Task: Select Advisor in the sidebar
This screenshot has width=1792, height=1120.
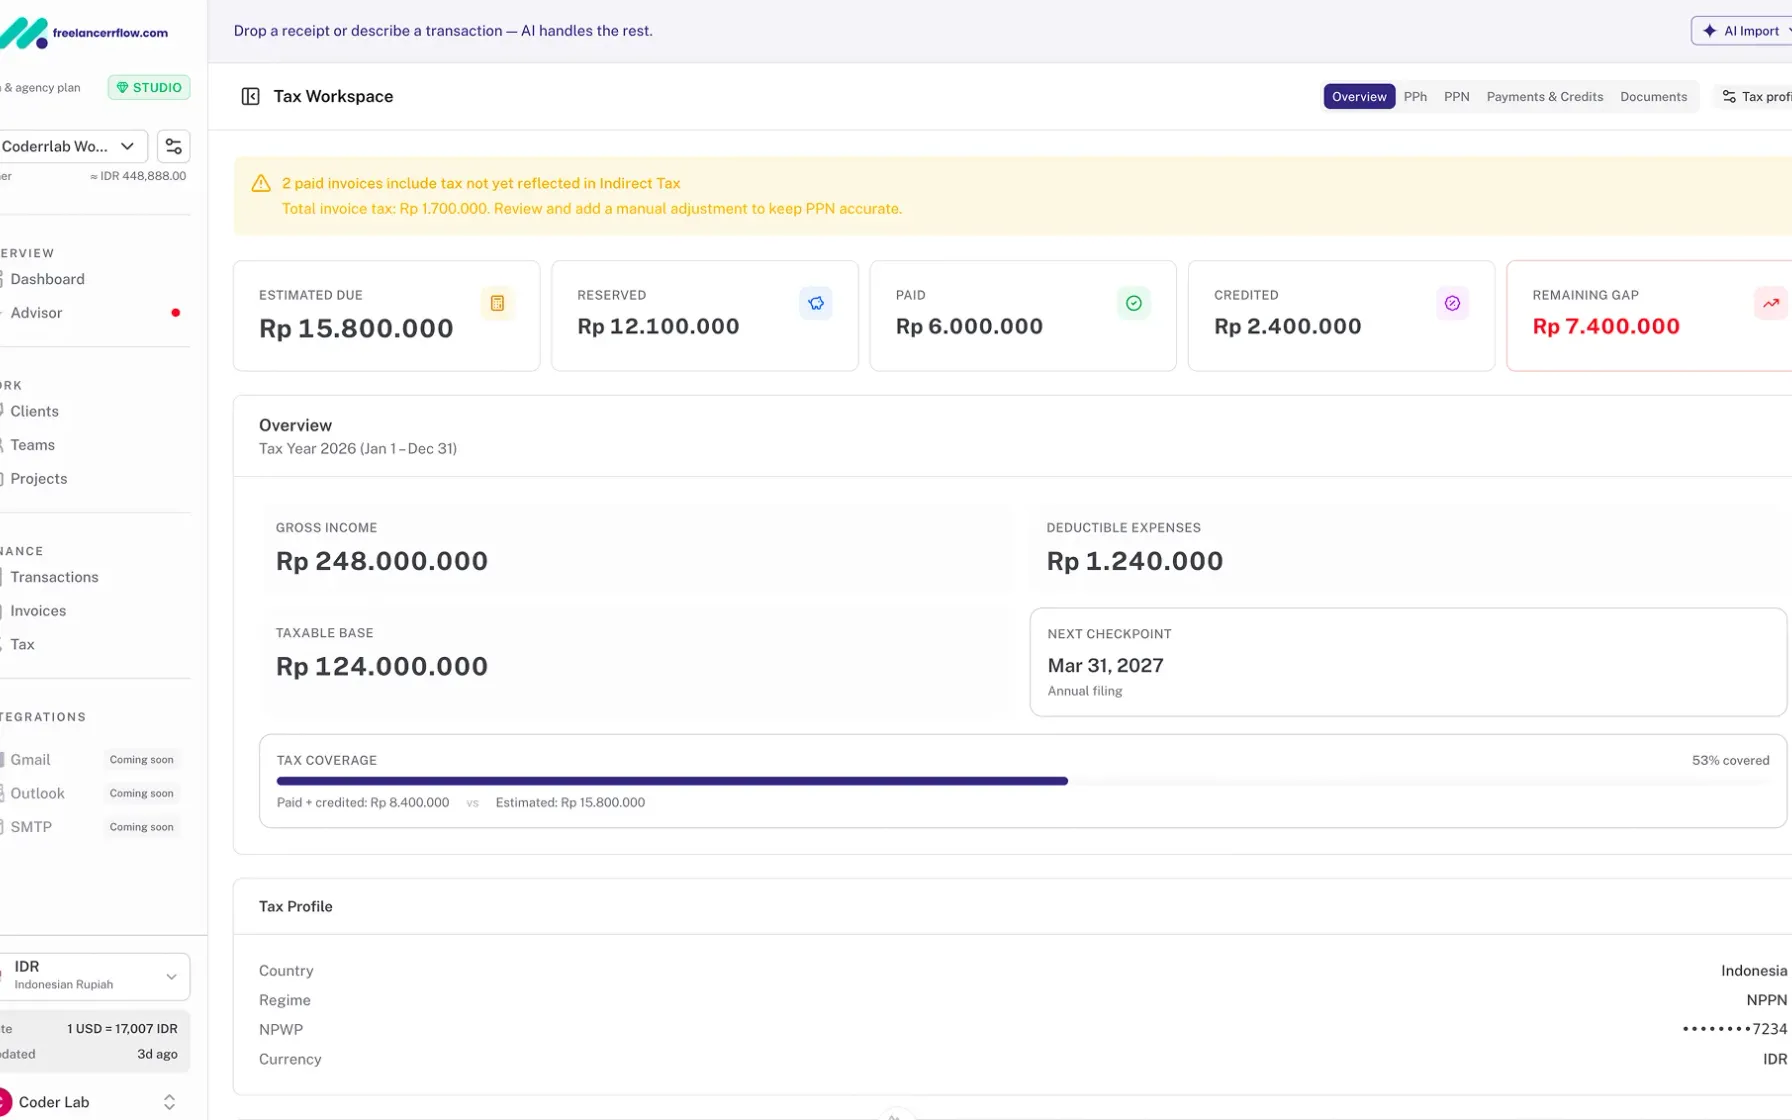Action: 37,312
